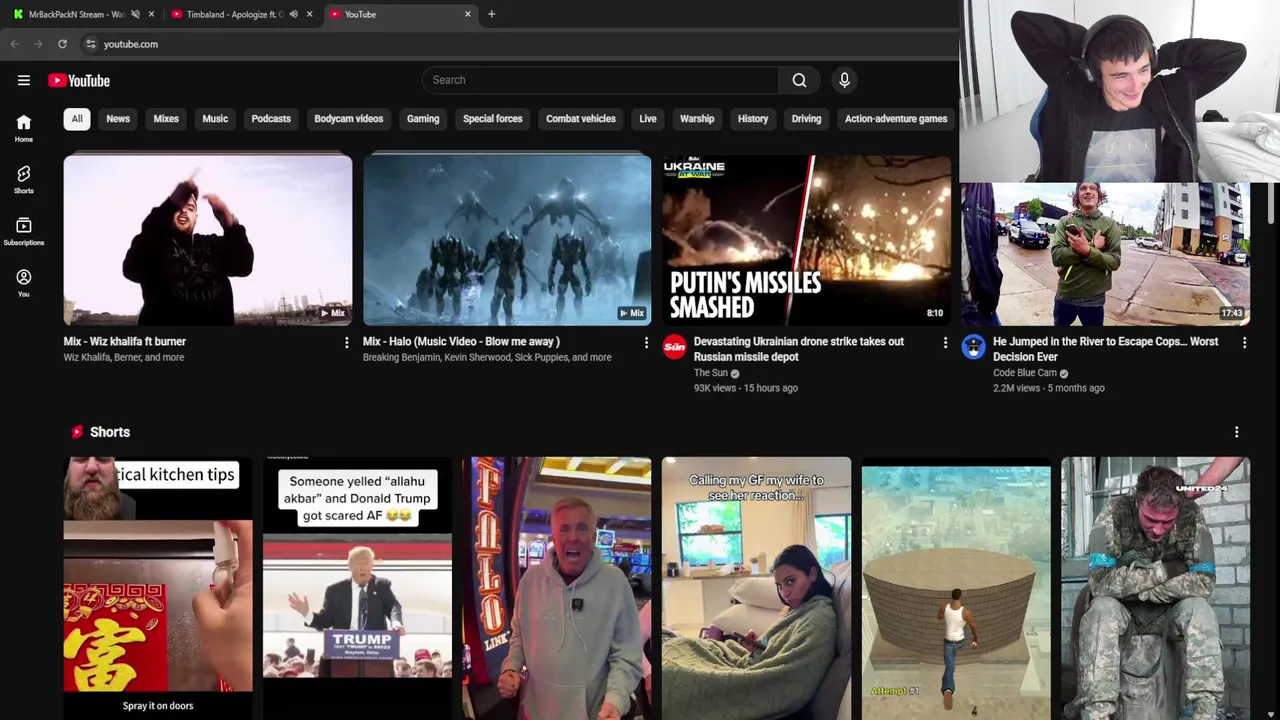Open options for Halo music mix
The width and height of the screenshot is (1280, 720).
click(646, 343)
